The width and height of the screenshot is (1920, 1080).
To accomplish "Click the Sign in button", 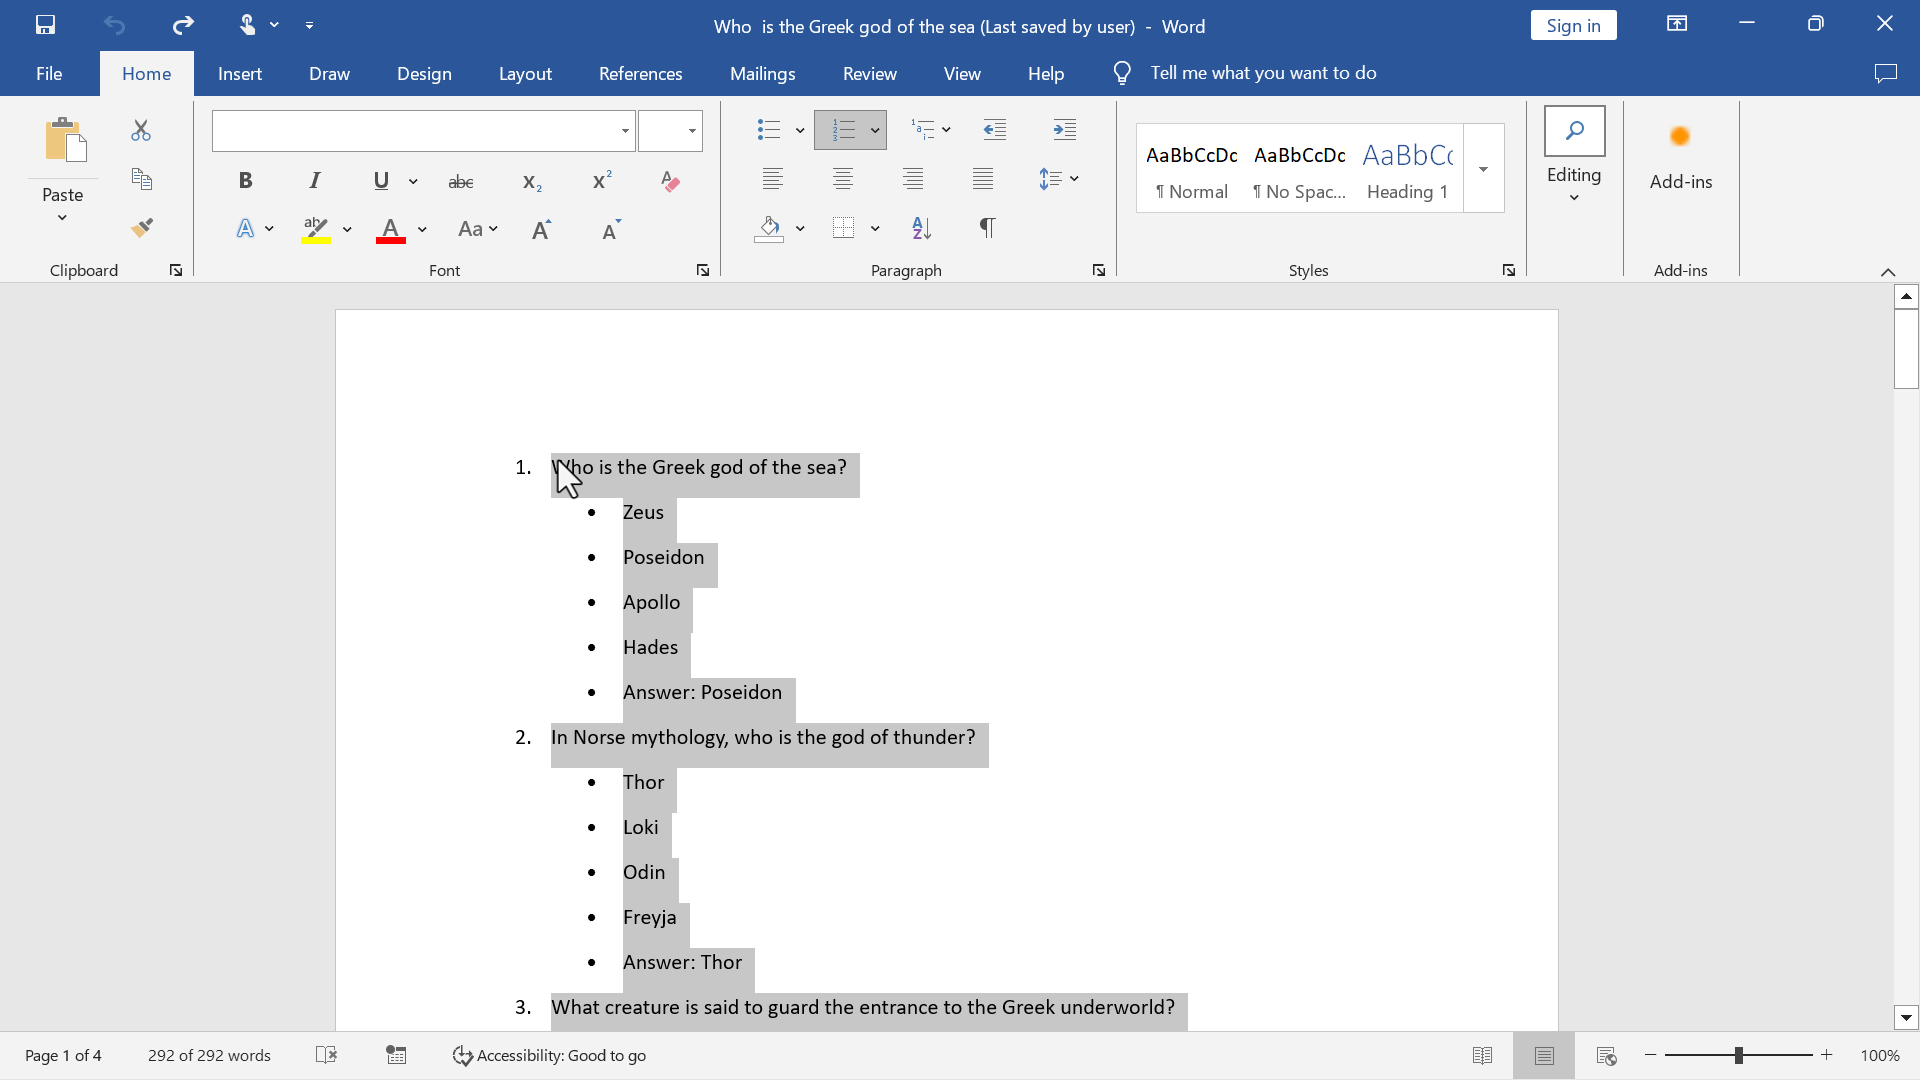I will (1573, 24).
